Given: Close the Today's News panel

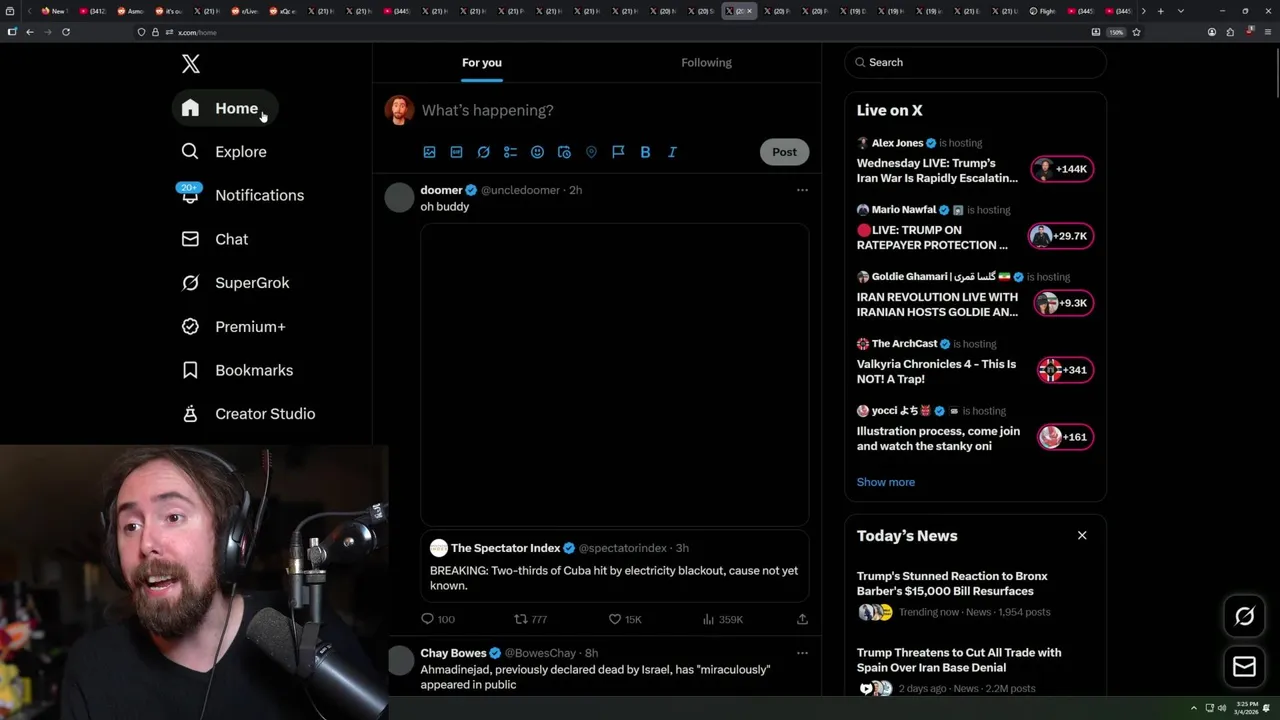Looking at the screenshot, I should pos(1082,536).
